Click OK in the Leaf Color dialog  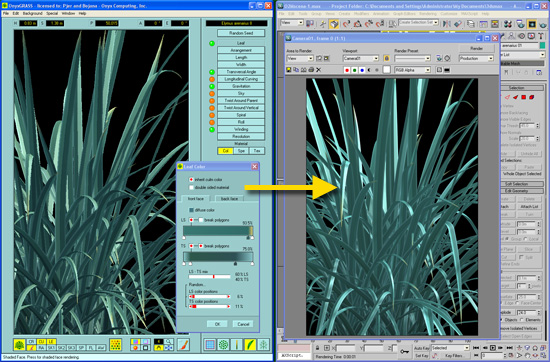(217, 324)
